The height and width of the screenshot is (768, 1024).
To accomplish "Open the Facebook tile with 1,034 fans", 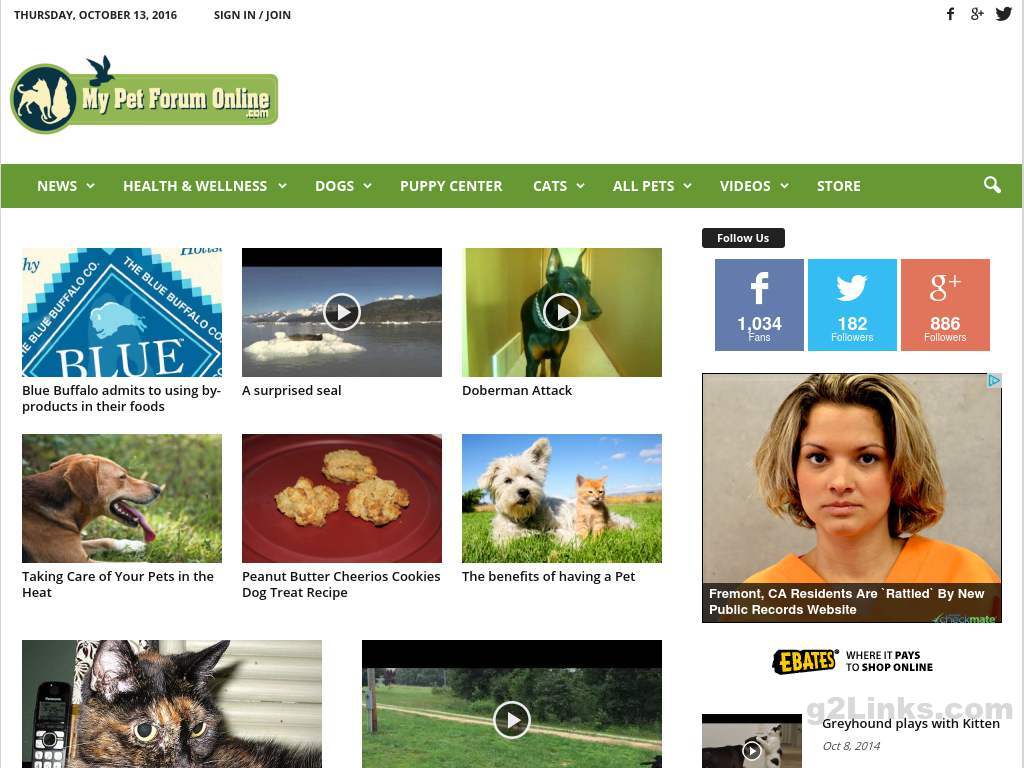I will coord(759,305).
